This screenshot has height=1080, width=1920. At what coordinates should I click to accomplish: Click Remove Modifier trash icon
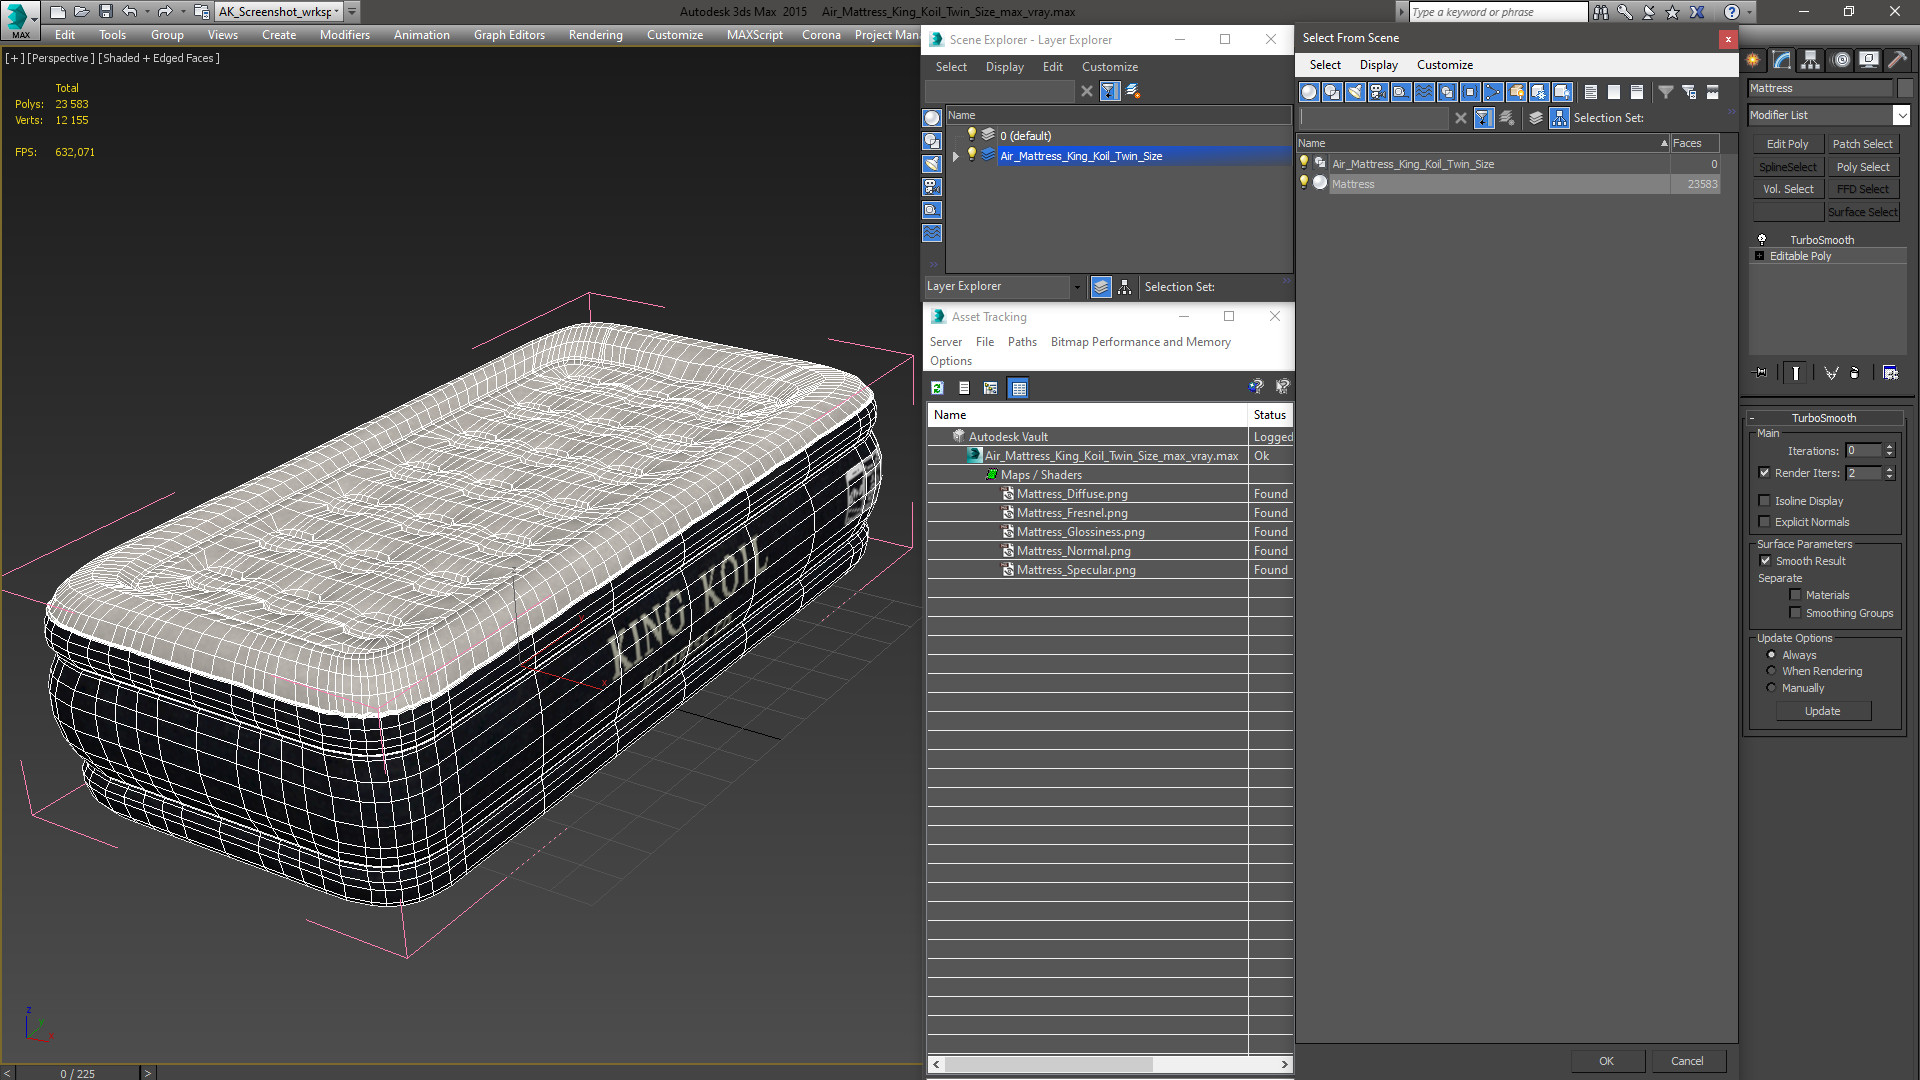pos(1855,373)
